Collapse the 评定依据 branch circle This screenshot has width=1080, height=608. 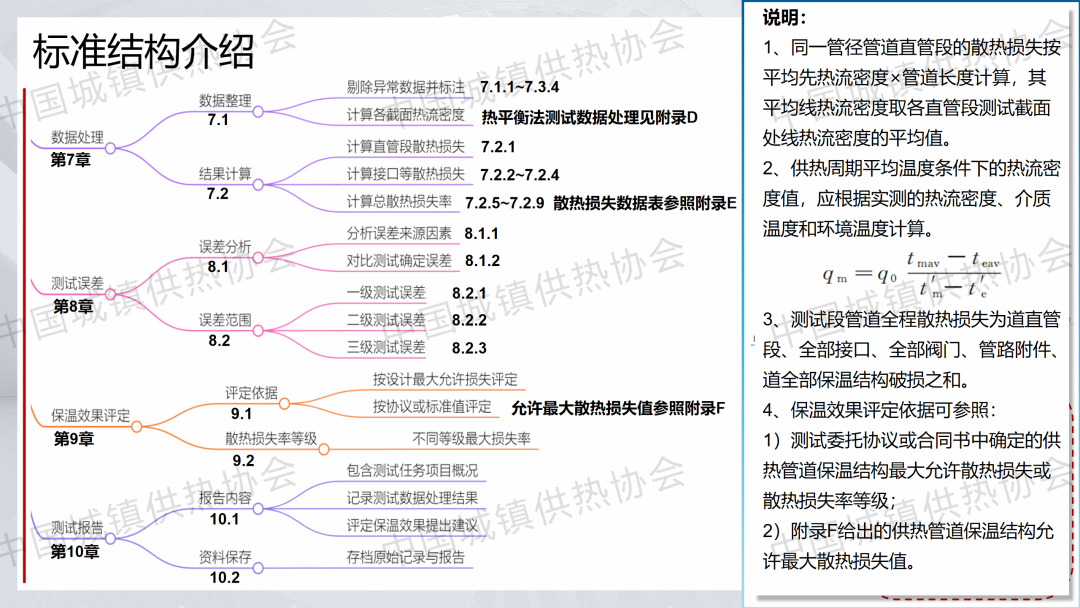point(285,403)
